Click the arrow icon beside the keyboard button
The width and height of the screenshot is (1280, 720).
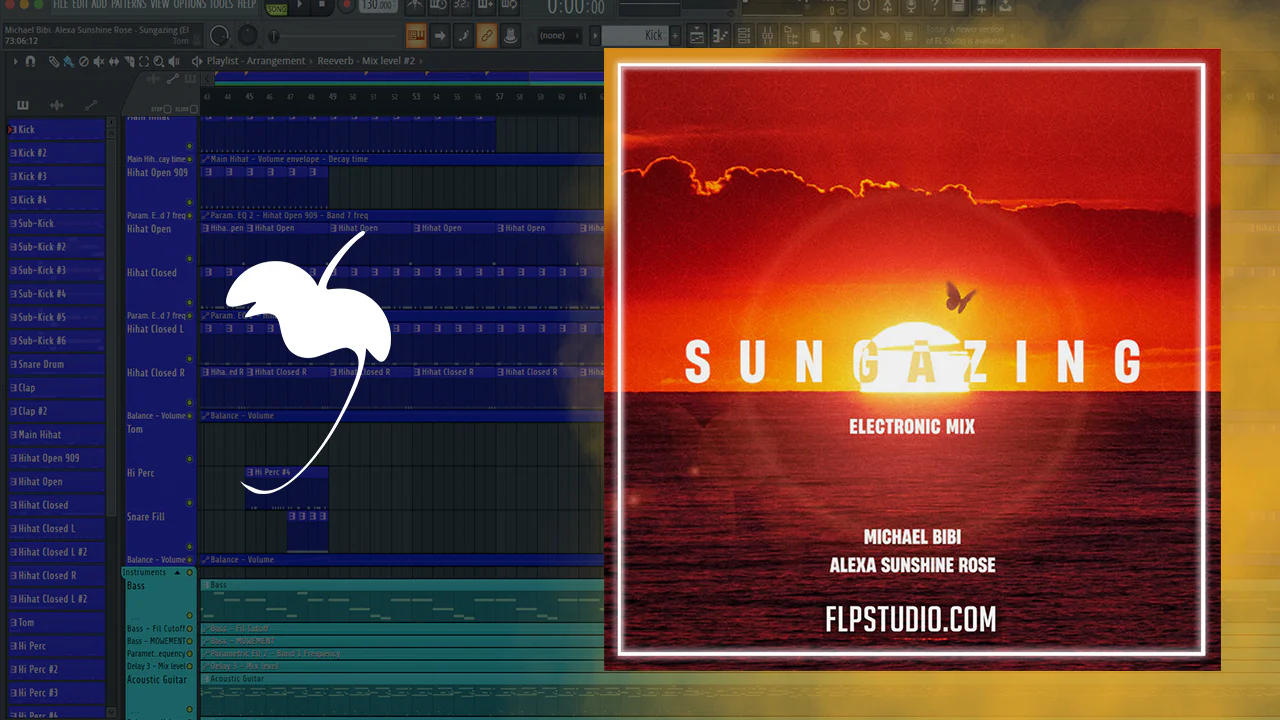[x=439, y=36]
